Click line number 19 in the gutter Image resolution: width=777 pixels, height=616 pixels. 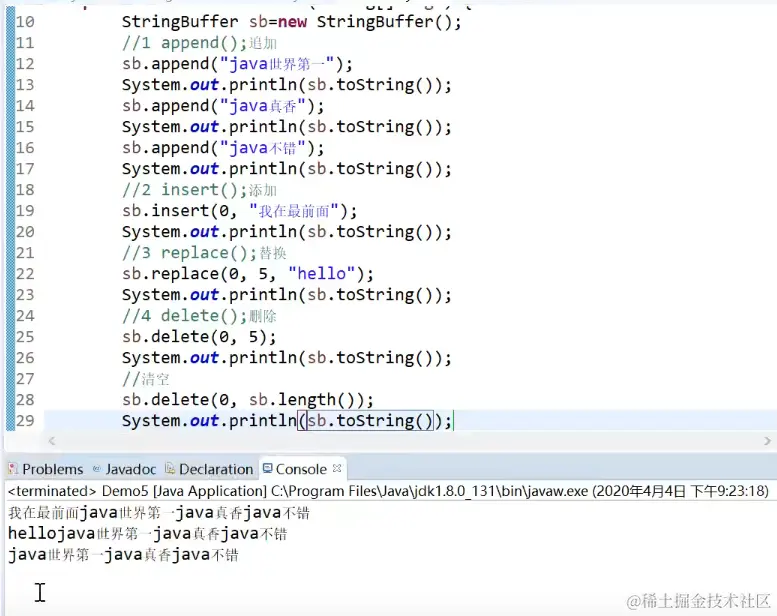point(25,211)
